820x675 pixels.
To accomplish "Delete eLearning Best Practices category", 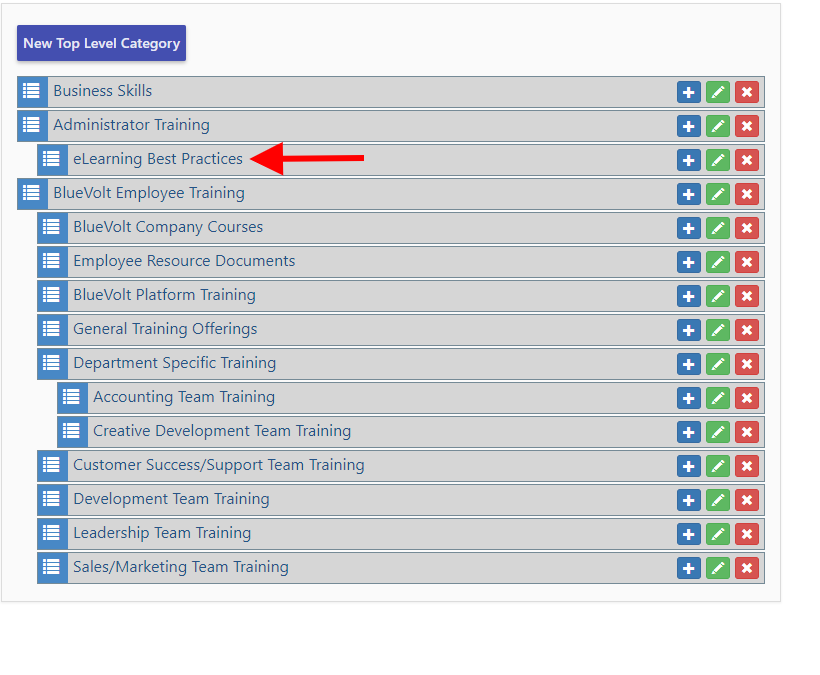I will point(747,160).
